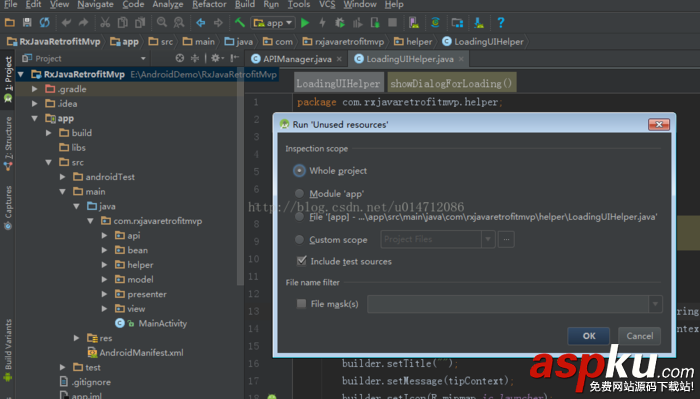Click the Forward navigation arrow
Image resolution: width=700 pixels, height=399 pixels.
[x=218, y=22]
